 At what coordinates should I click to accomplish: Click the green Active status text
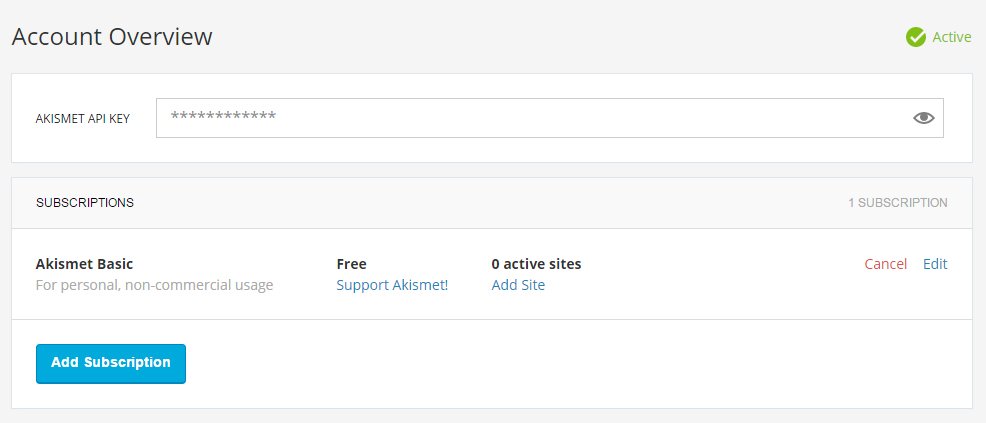click(x=951, y=37)
